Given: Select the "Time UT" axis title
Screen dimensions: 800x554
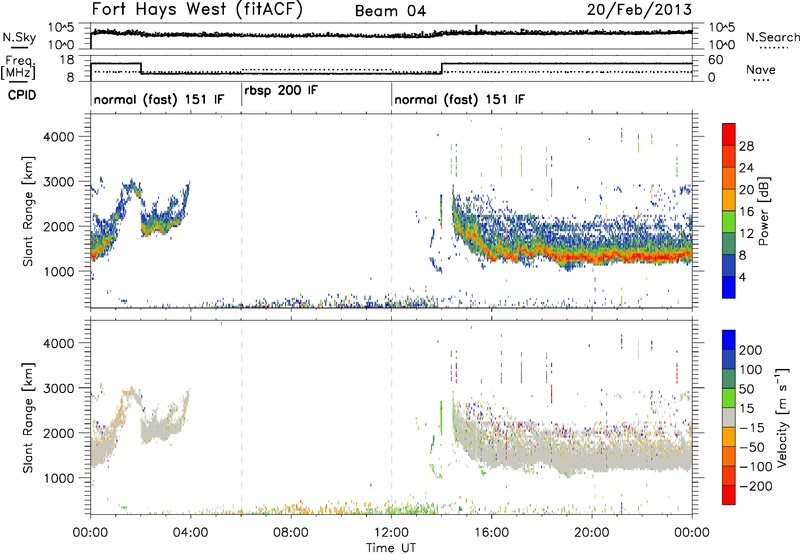Looking at the screenshot, I should 391,548.
